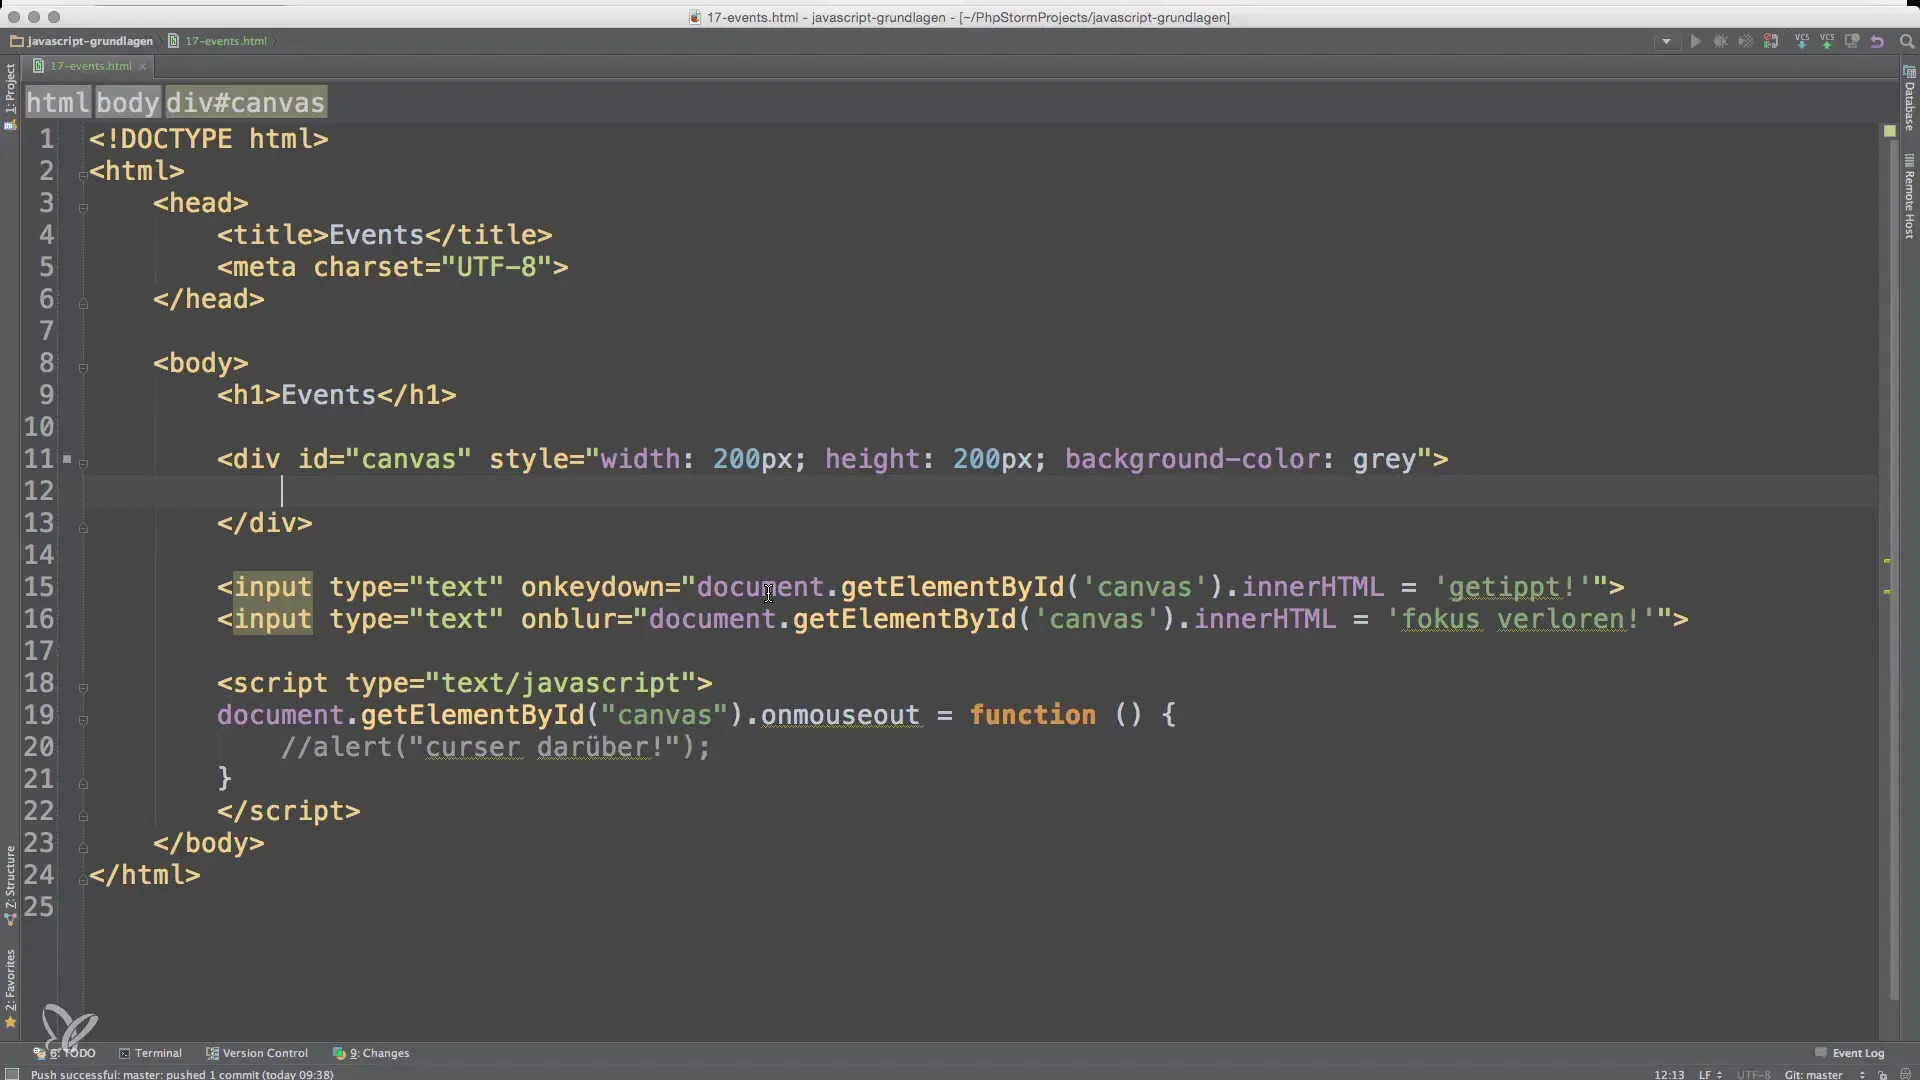Open Search Everywhere magnifier icon
The width and height of the screenshot is (1920, 1080).
tap(1906, 42)
